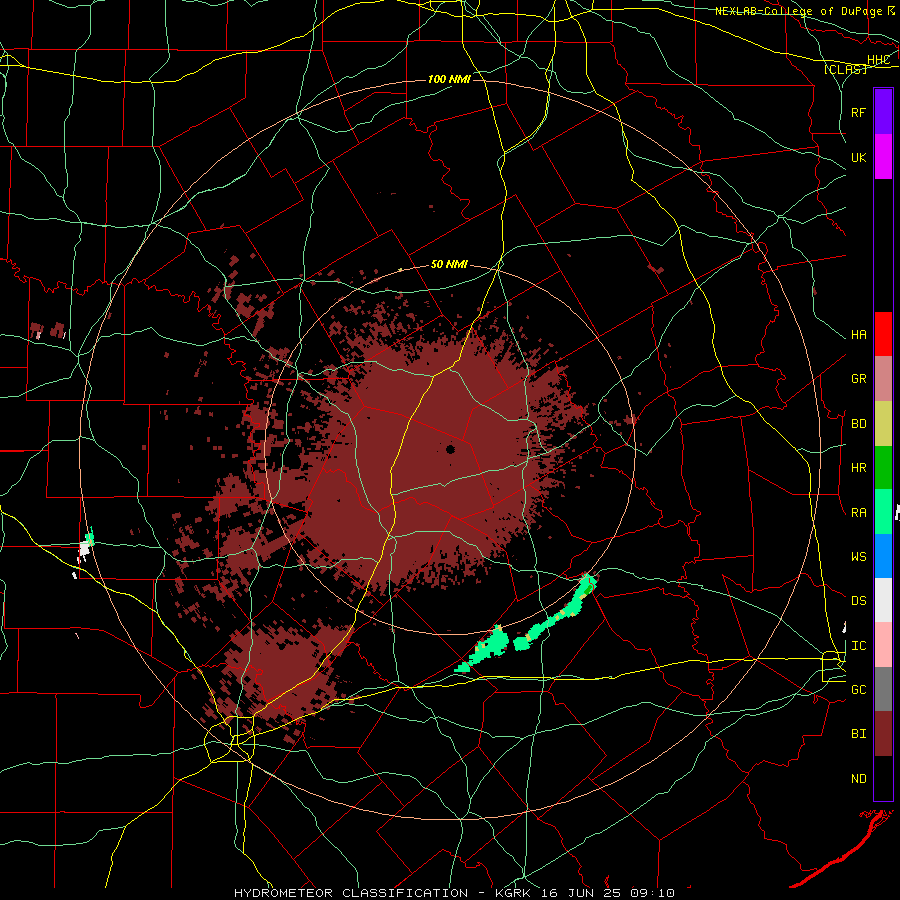This screenshot has width=900, height=900.
Task: Click the ND black legend swatch
Action: tap(883, 778)
